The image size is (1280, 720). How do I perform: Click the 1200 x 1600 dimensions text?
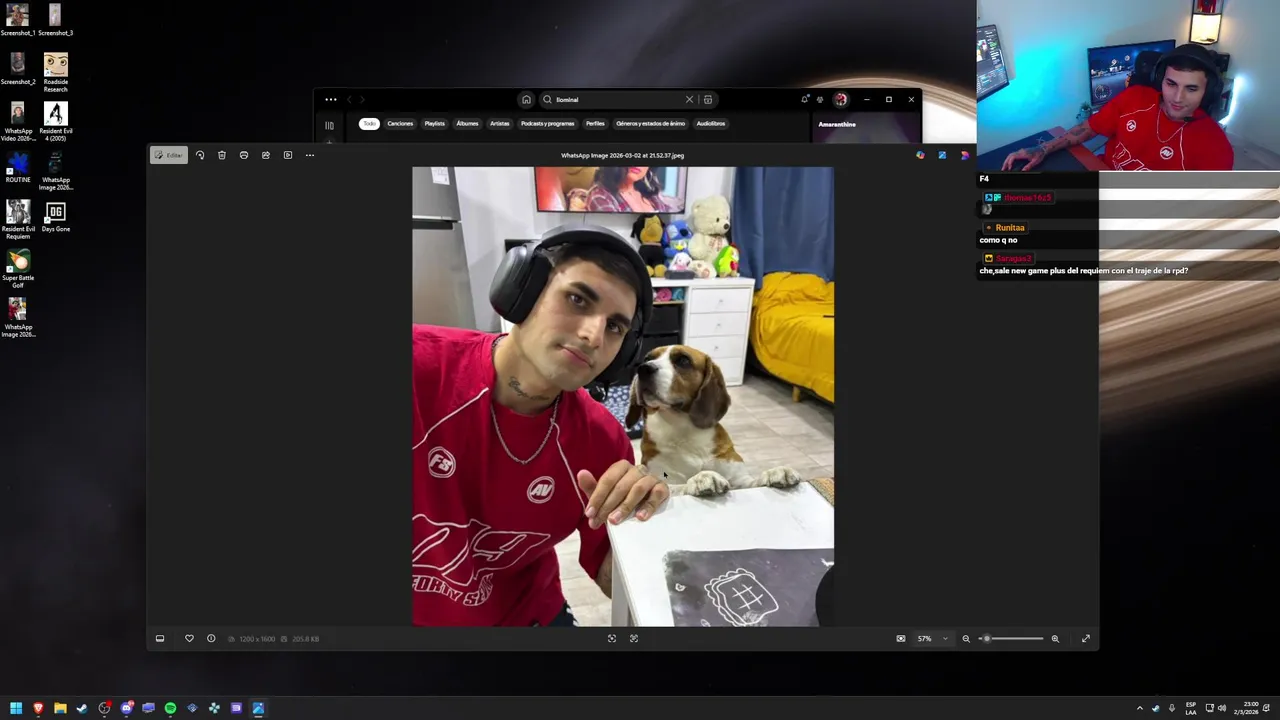click(257, 639)
